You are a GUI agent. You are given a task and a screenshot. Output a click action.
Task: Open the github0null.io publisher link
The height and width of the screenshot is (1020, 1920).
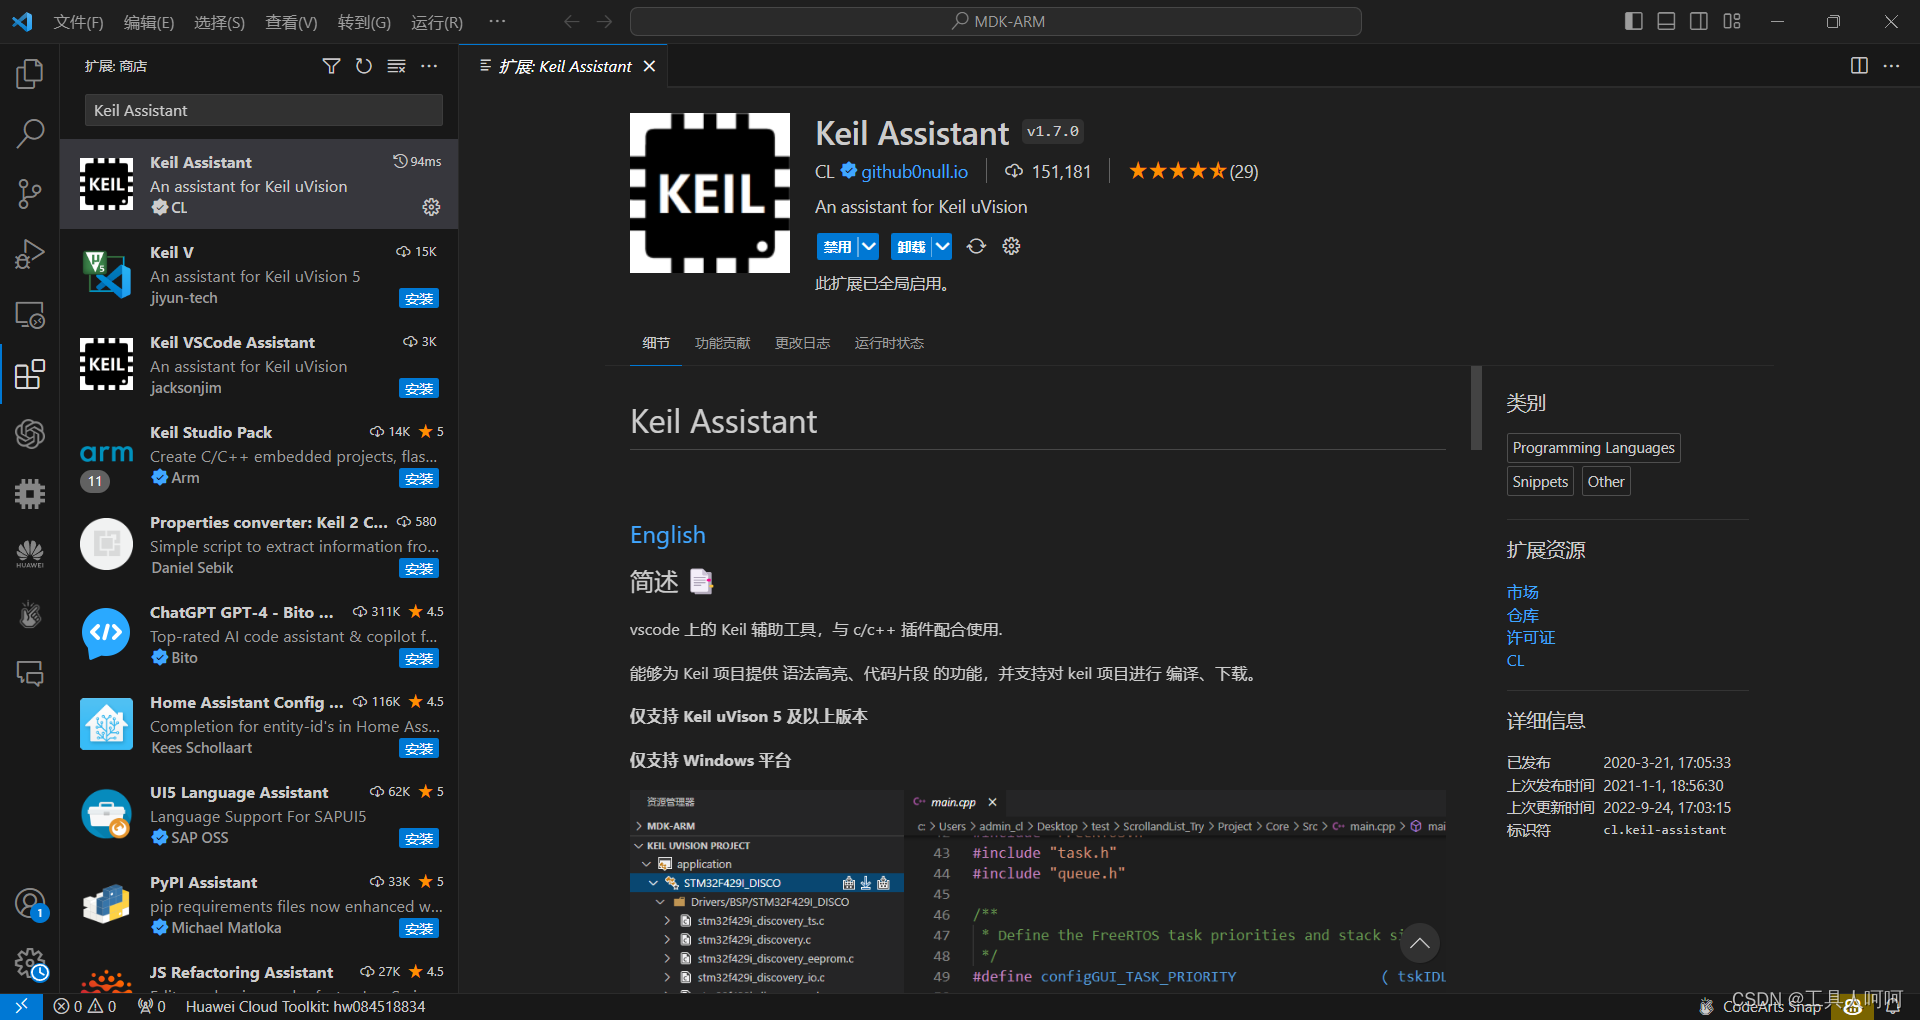click(915, 171)
